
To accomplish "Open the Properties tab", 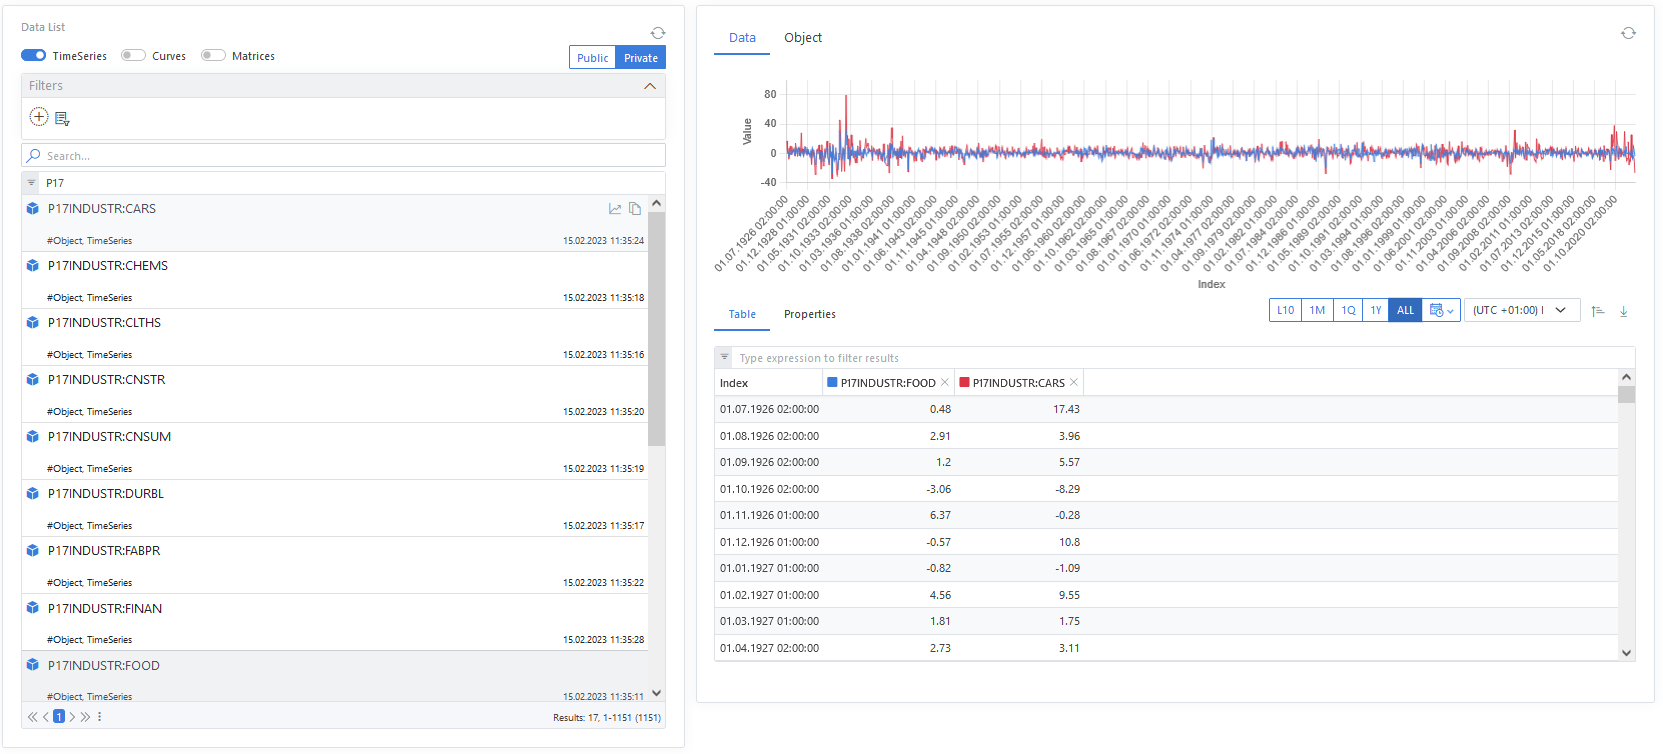I will point(809,314).
